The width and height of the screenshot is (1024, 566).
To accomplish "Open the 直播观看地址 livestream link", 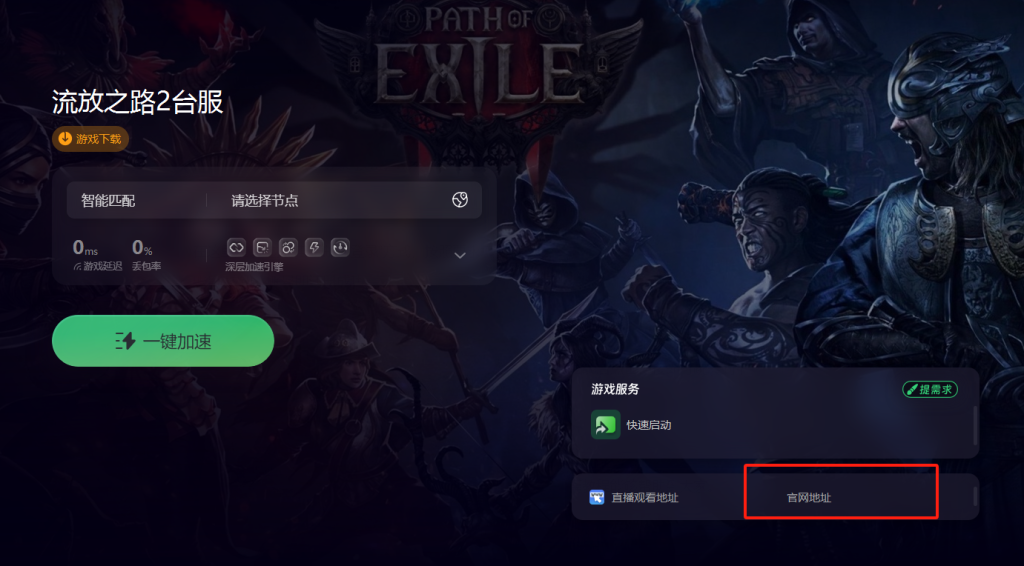I will [645, 497].
